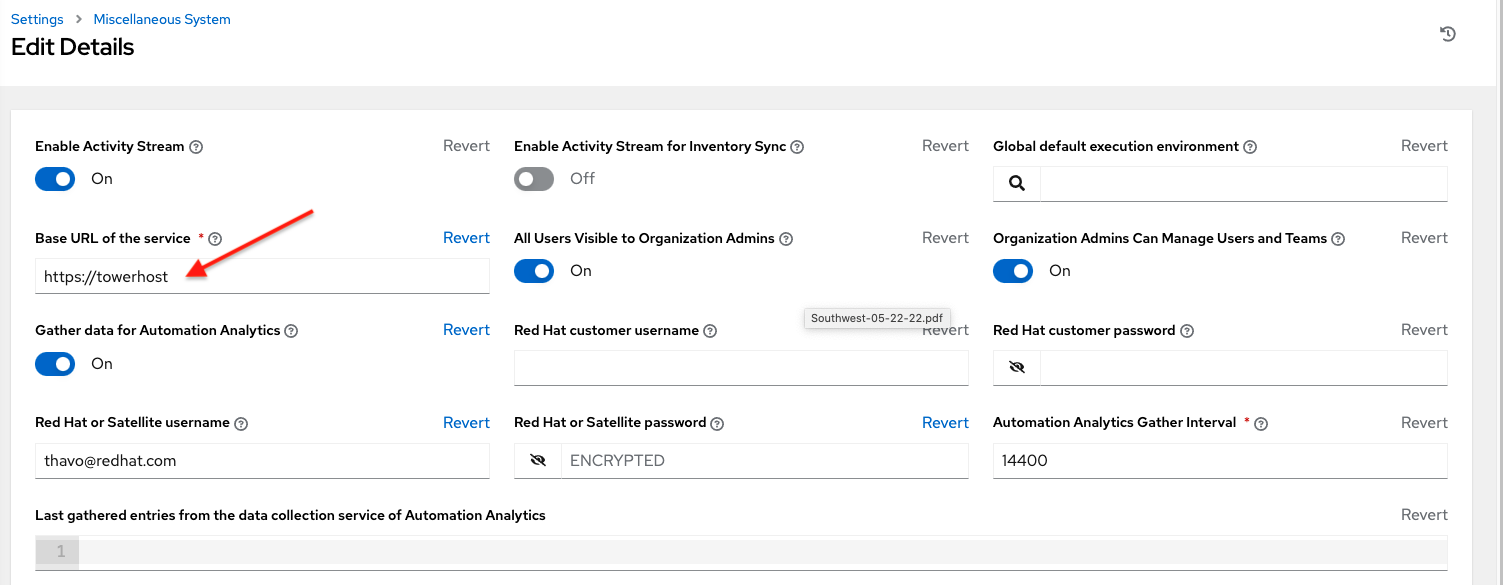Screen dimensions: 1503x585
Task: Open search icon for Global default execution environment
Action: coord(1017,184)
